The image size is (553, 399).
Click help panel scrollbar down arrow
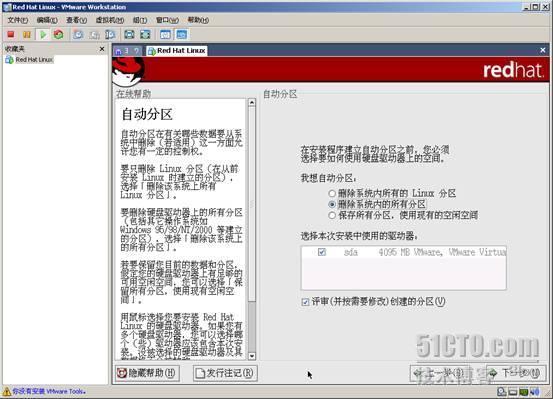[x=252, y=356]
